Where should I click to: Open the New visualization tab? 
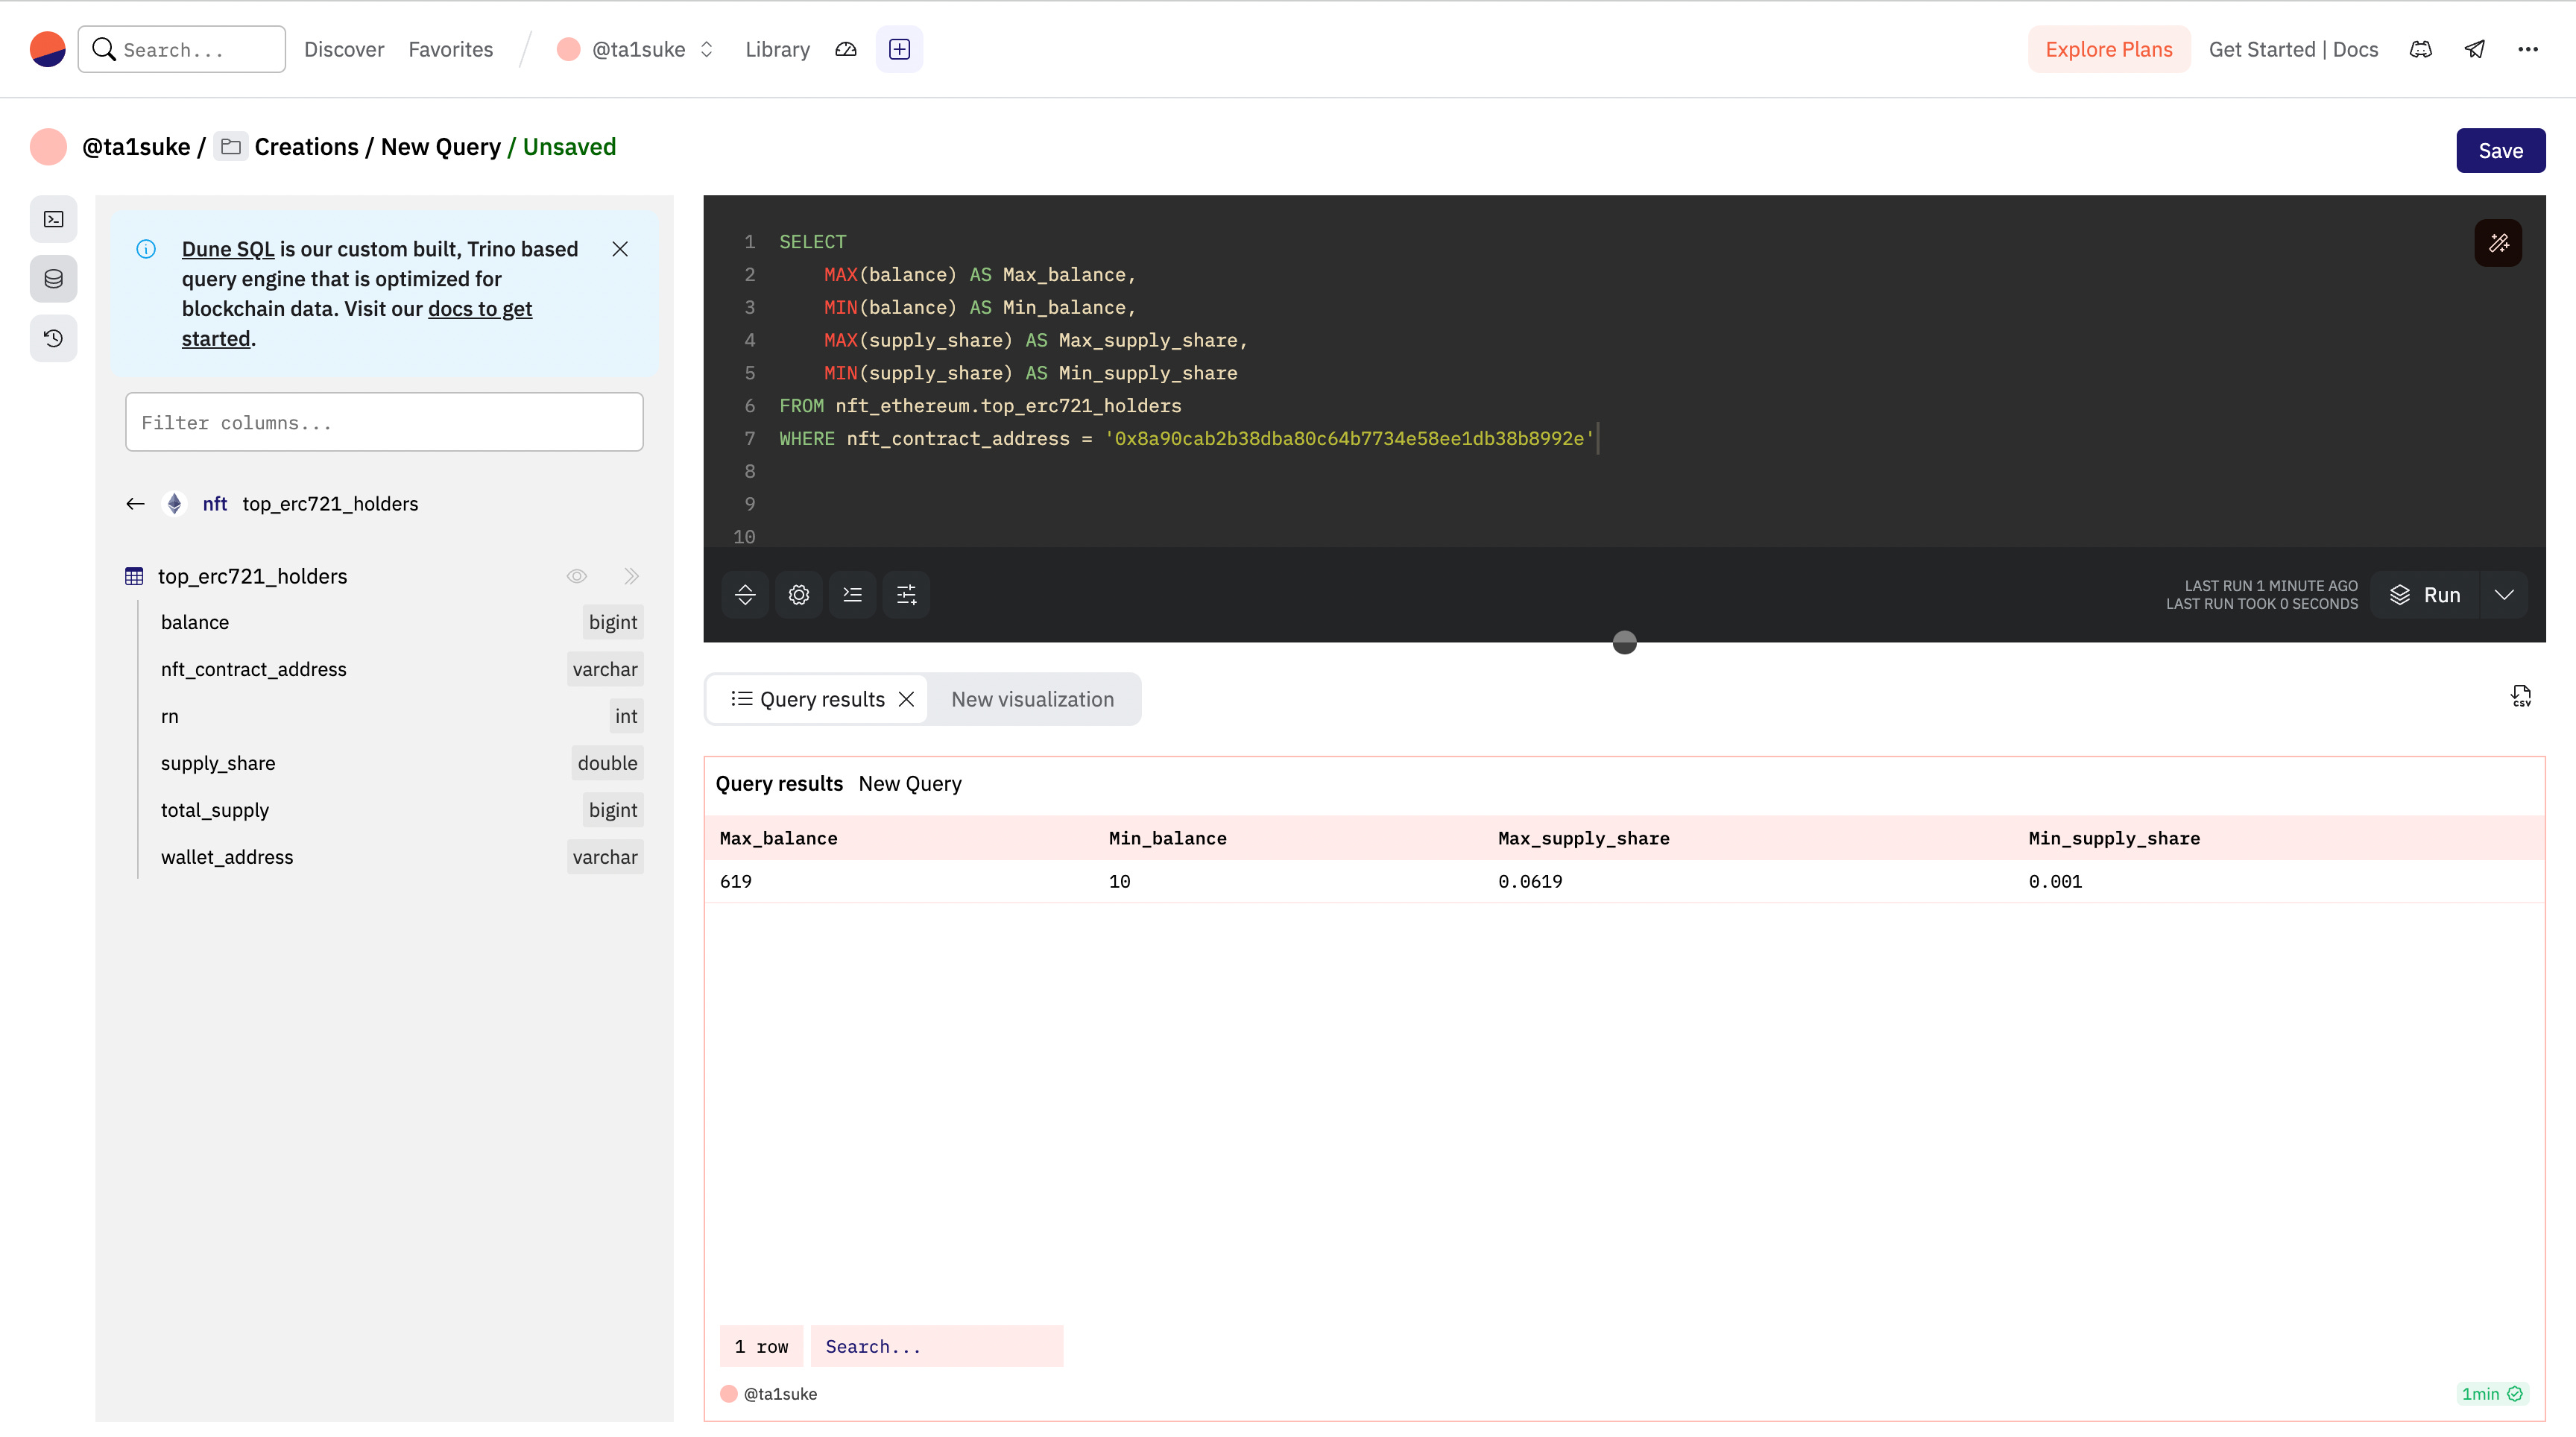pyautogui.click(x=1032, y=699)
